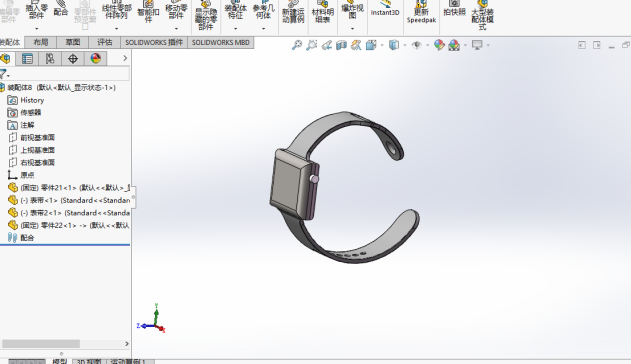Open Reference Geometry (参考几何体)

[x=264, y=10]
